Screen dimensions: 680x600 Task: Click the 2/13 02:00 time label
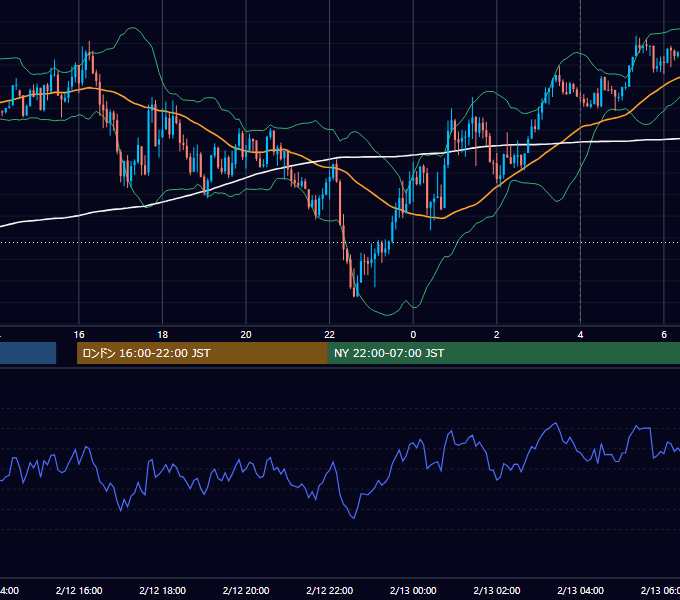pos(497,590)
